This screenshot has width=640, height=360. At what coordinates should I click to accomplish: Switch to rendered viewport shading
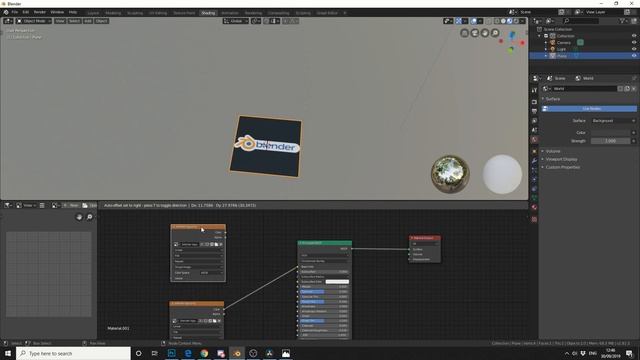[x=516, y=21]
